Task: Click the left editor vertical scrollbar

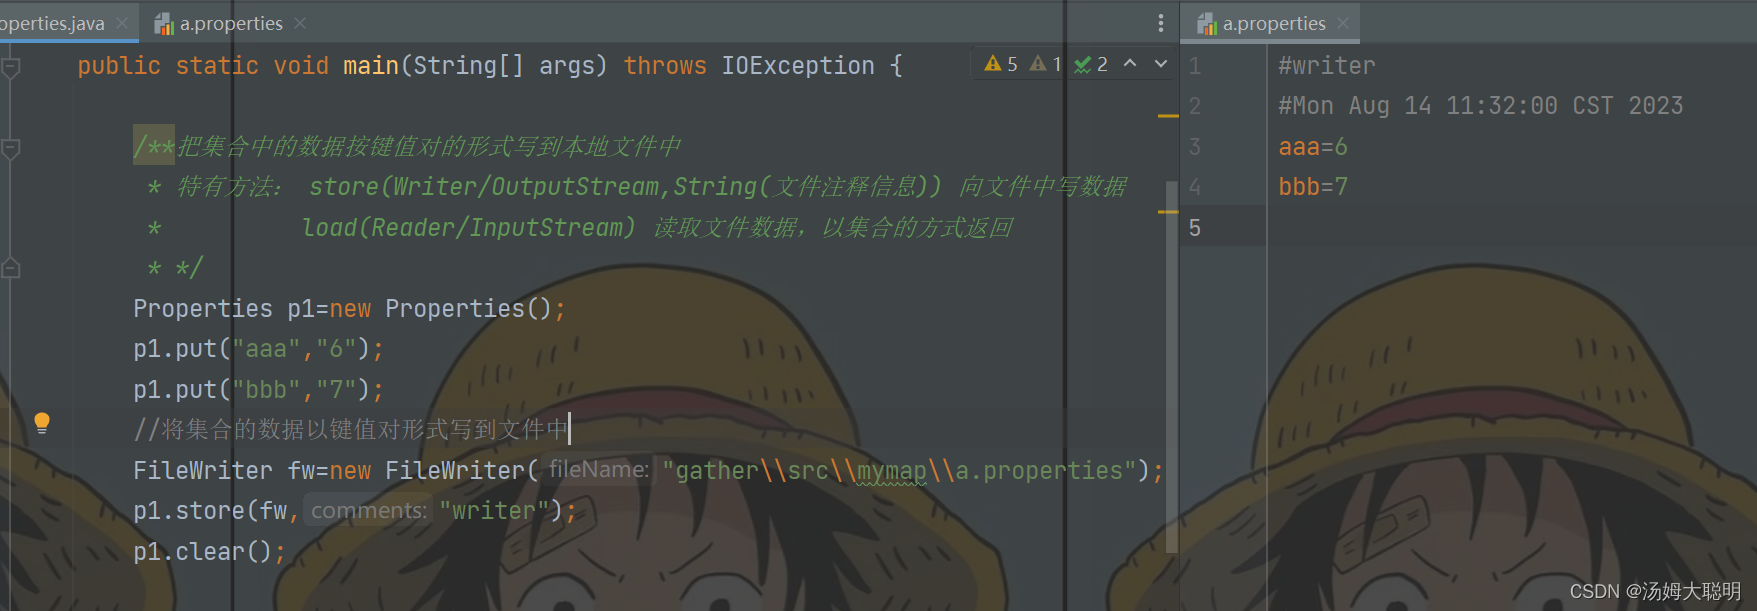Action: pos(1172,367)
